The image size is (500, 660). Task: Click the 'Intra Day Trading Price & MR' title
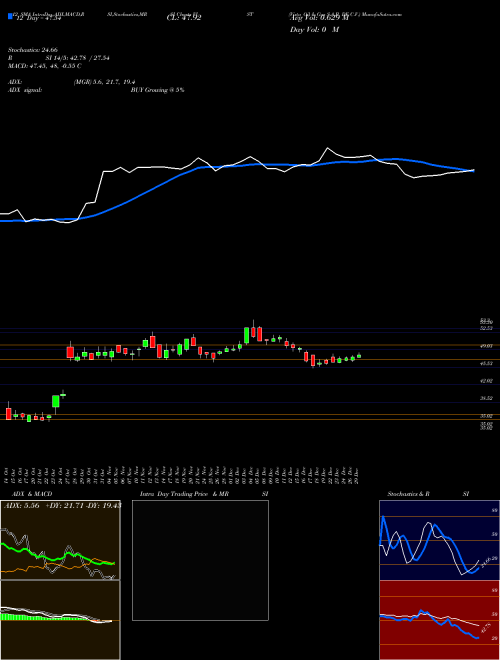click(185, 494)
